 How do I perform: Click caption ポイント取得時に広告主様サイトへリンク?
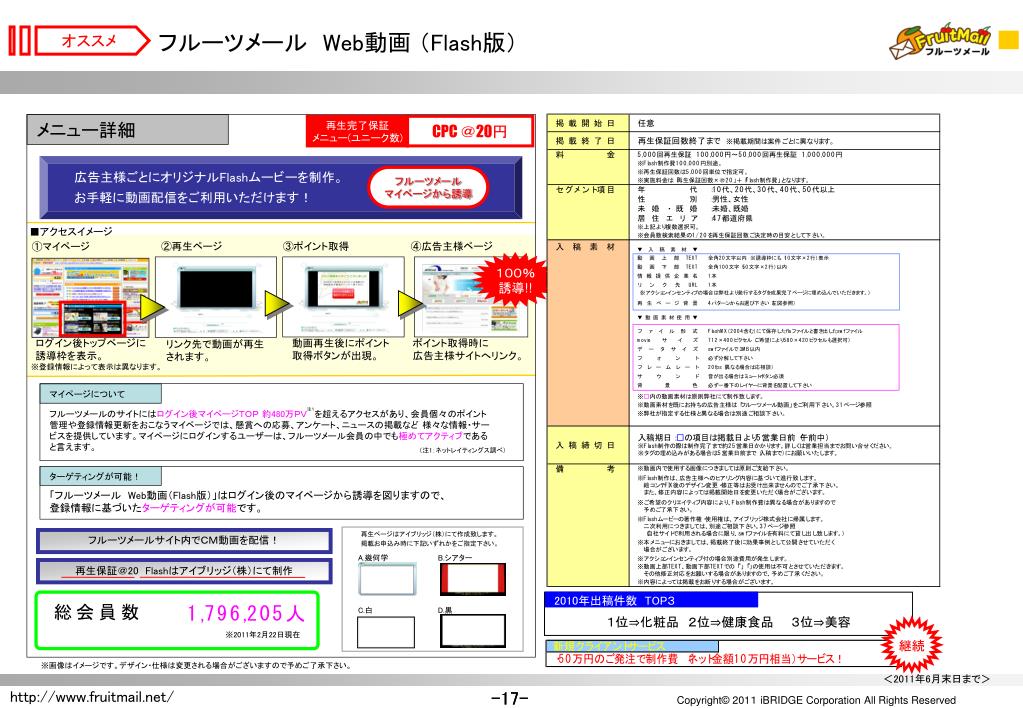coord(468,349)
